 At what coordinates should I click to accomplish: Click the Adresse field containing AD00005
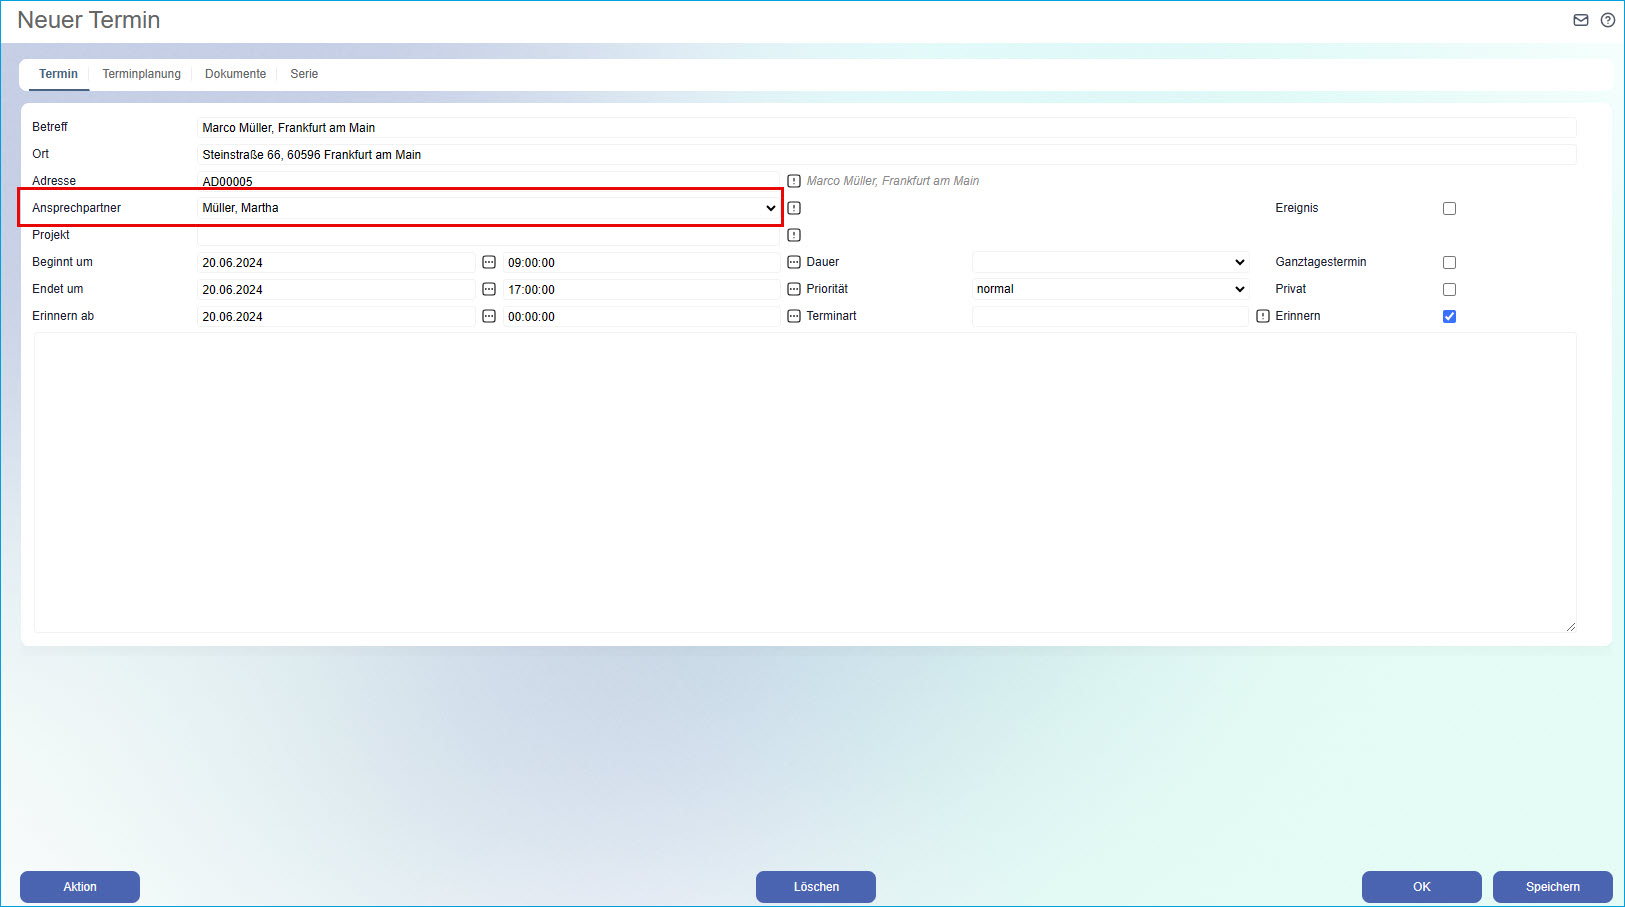tap(488, 181)
